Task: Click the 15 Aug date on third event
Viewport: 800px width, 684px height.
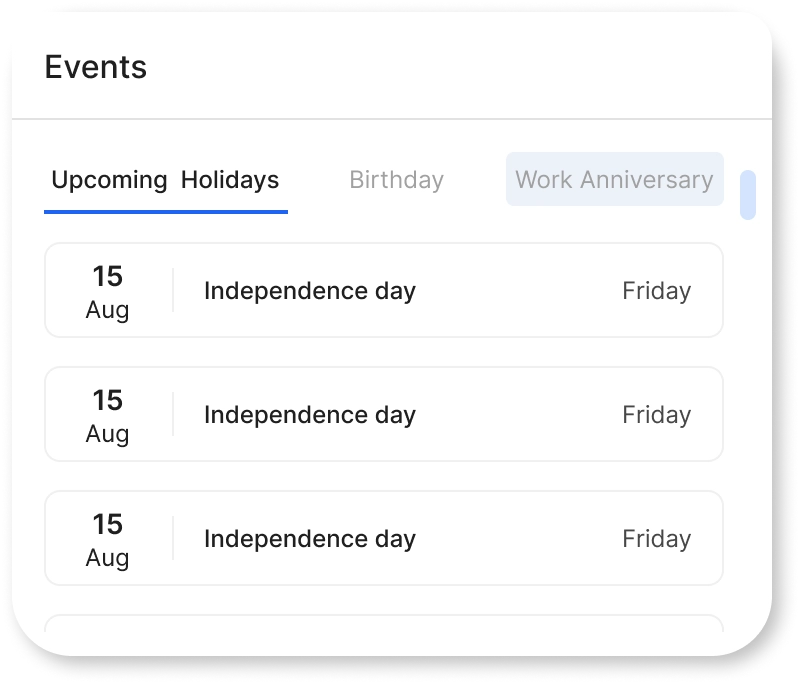Action: click(107, 538)
